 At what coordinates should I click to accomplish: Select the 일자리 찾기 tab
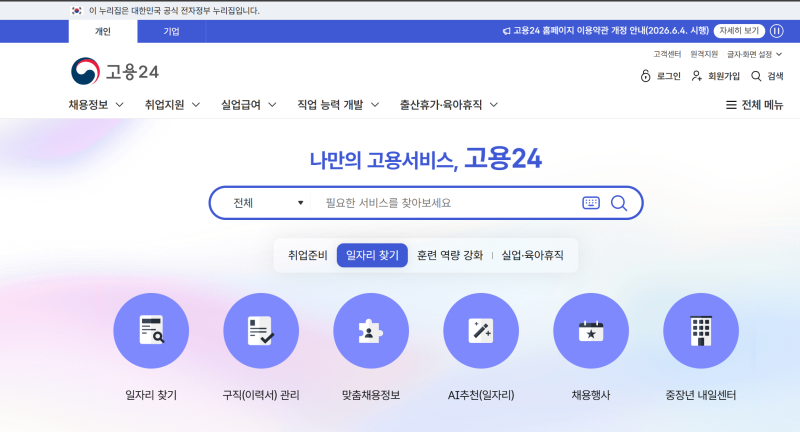pyautogui.click(x=372, y=255)
